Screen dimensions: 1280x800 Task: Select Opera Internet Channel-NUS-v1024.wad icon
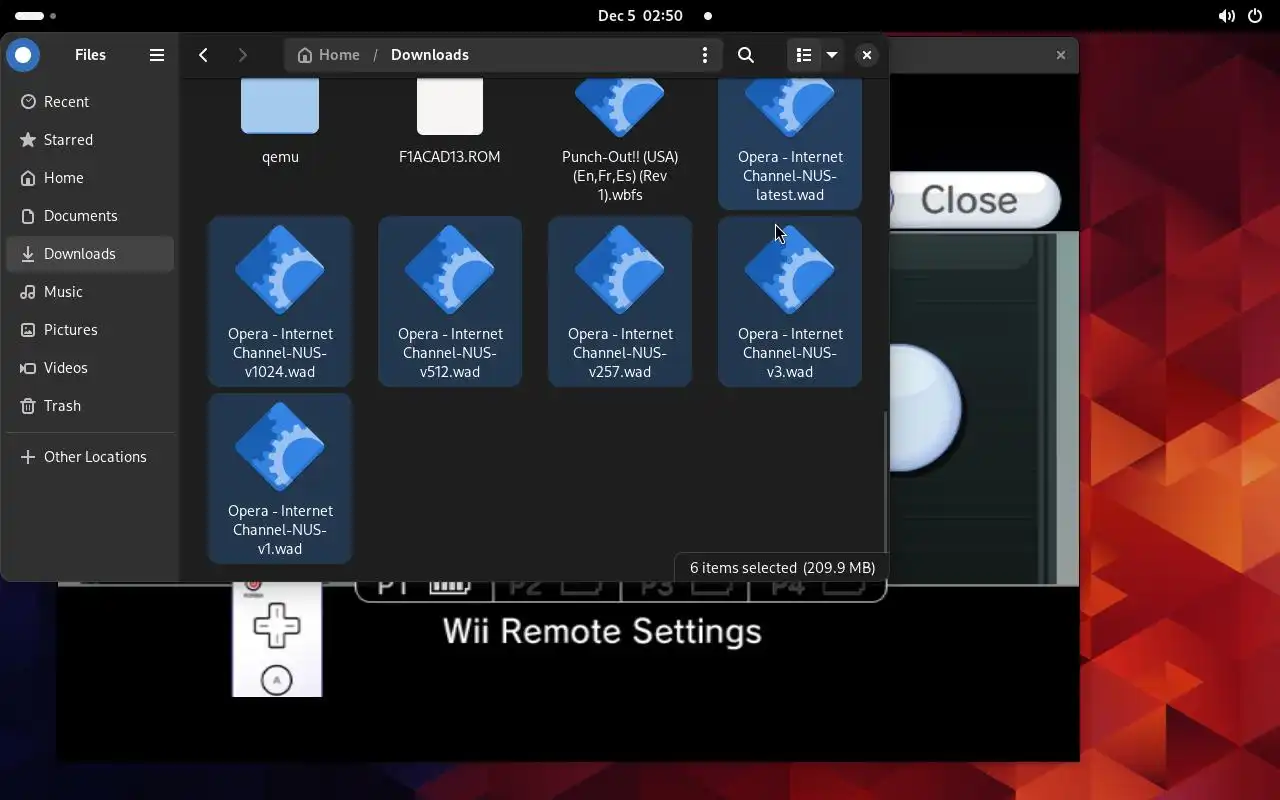pos(280,269)
